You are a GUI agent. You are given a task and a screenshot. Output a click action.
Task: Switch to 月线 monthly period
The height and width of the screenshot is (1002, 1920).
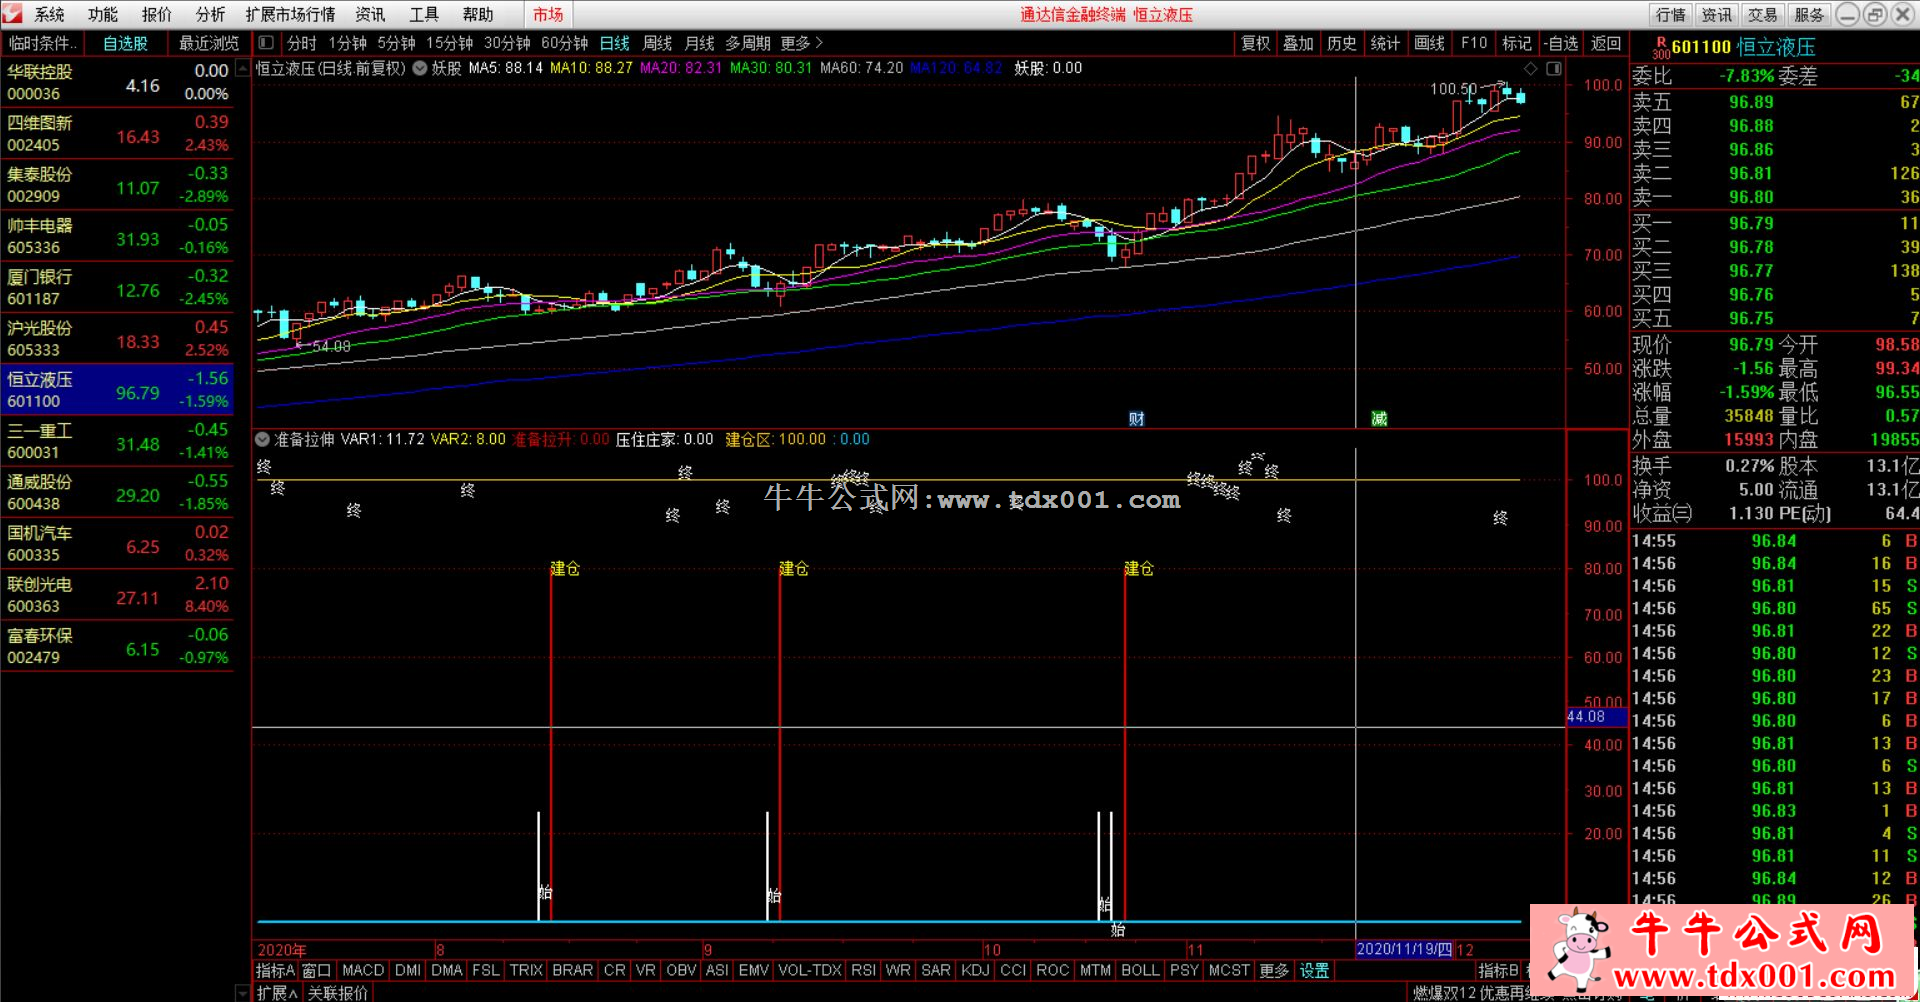[x=699, y=43]
